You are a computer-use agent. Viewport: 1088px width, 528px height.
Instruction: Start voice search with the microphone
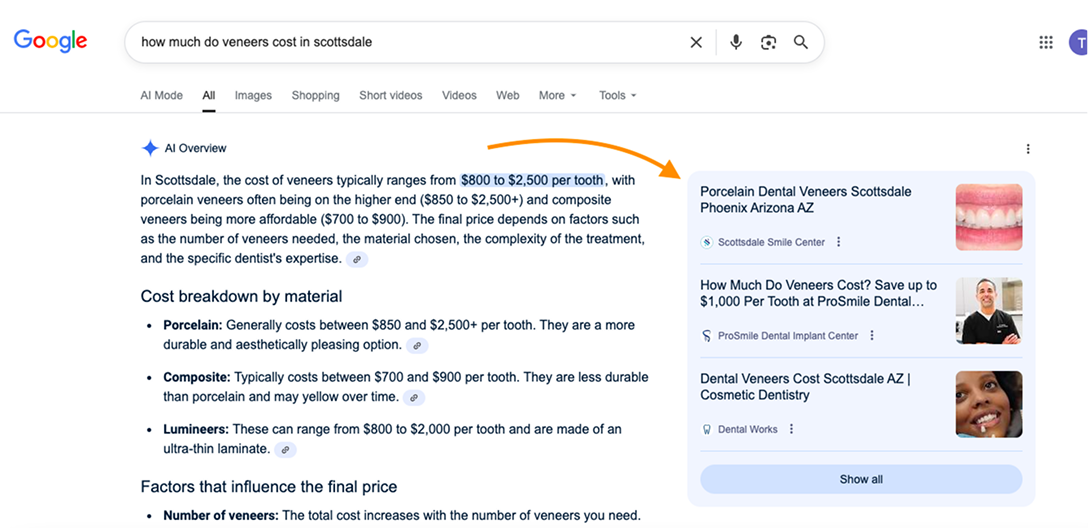[x=736, y=42]
